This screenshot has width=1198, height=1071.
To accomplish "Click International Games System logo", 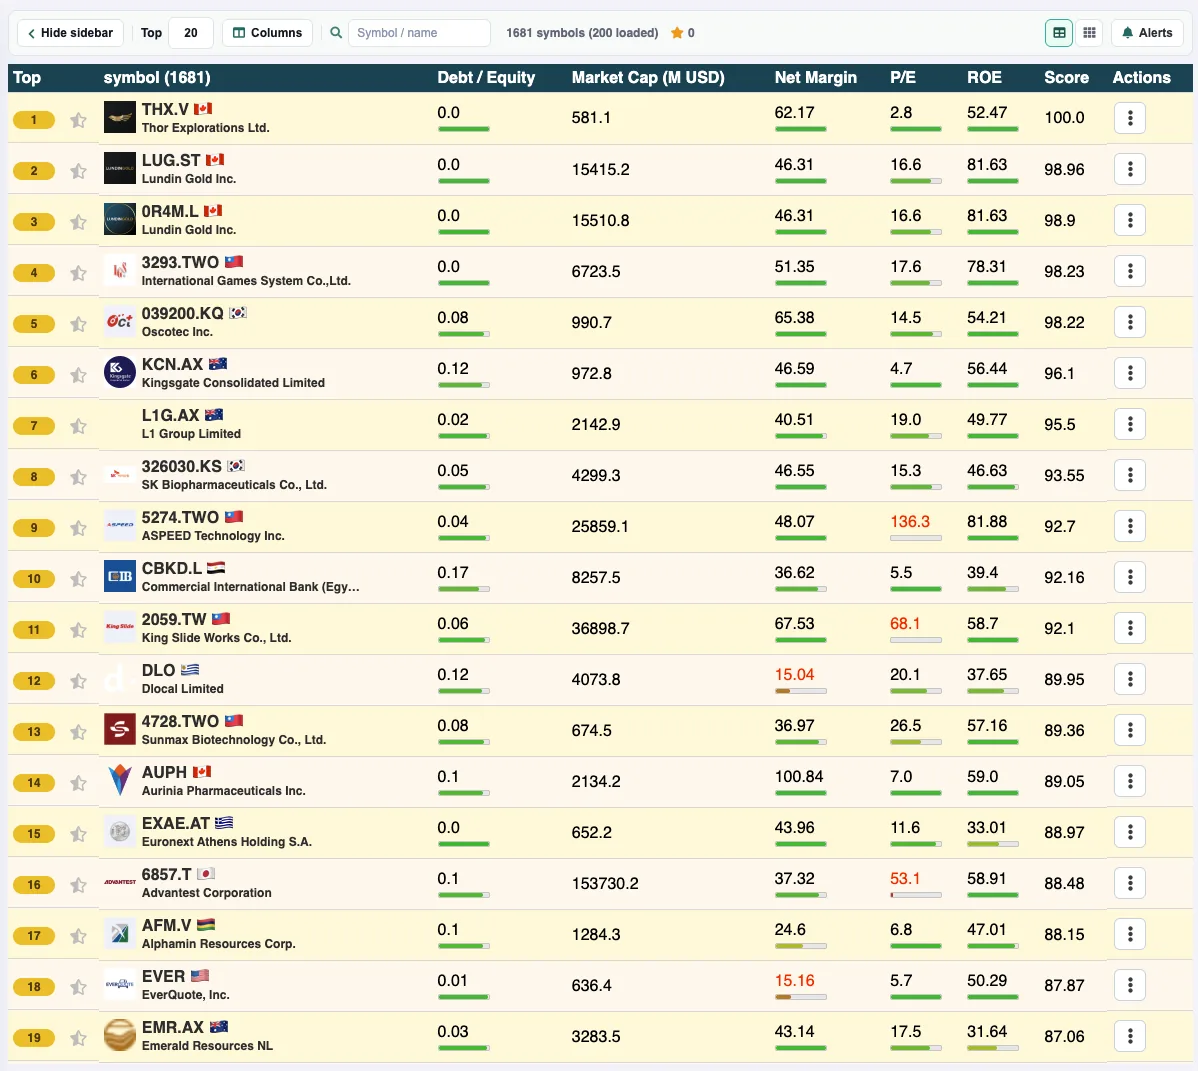I will pyautogui.click(x=120, y=270).
